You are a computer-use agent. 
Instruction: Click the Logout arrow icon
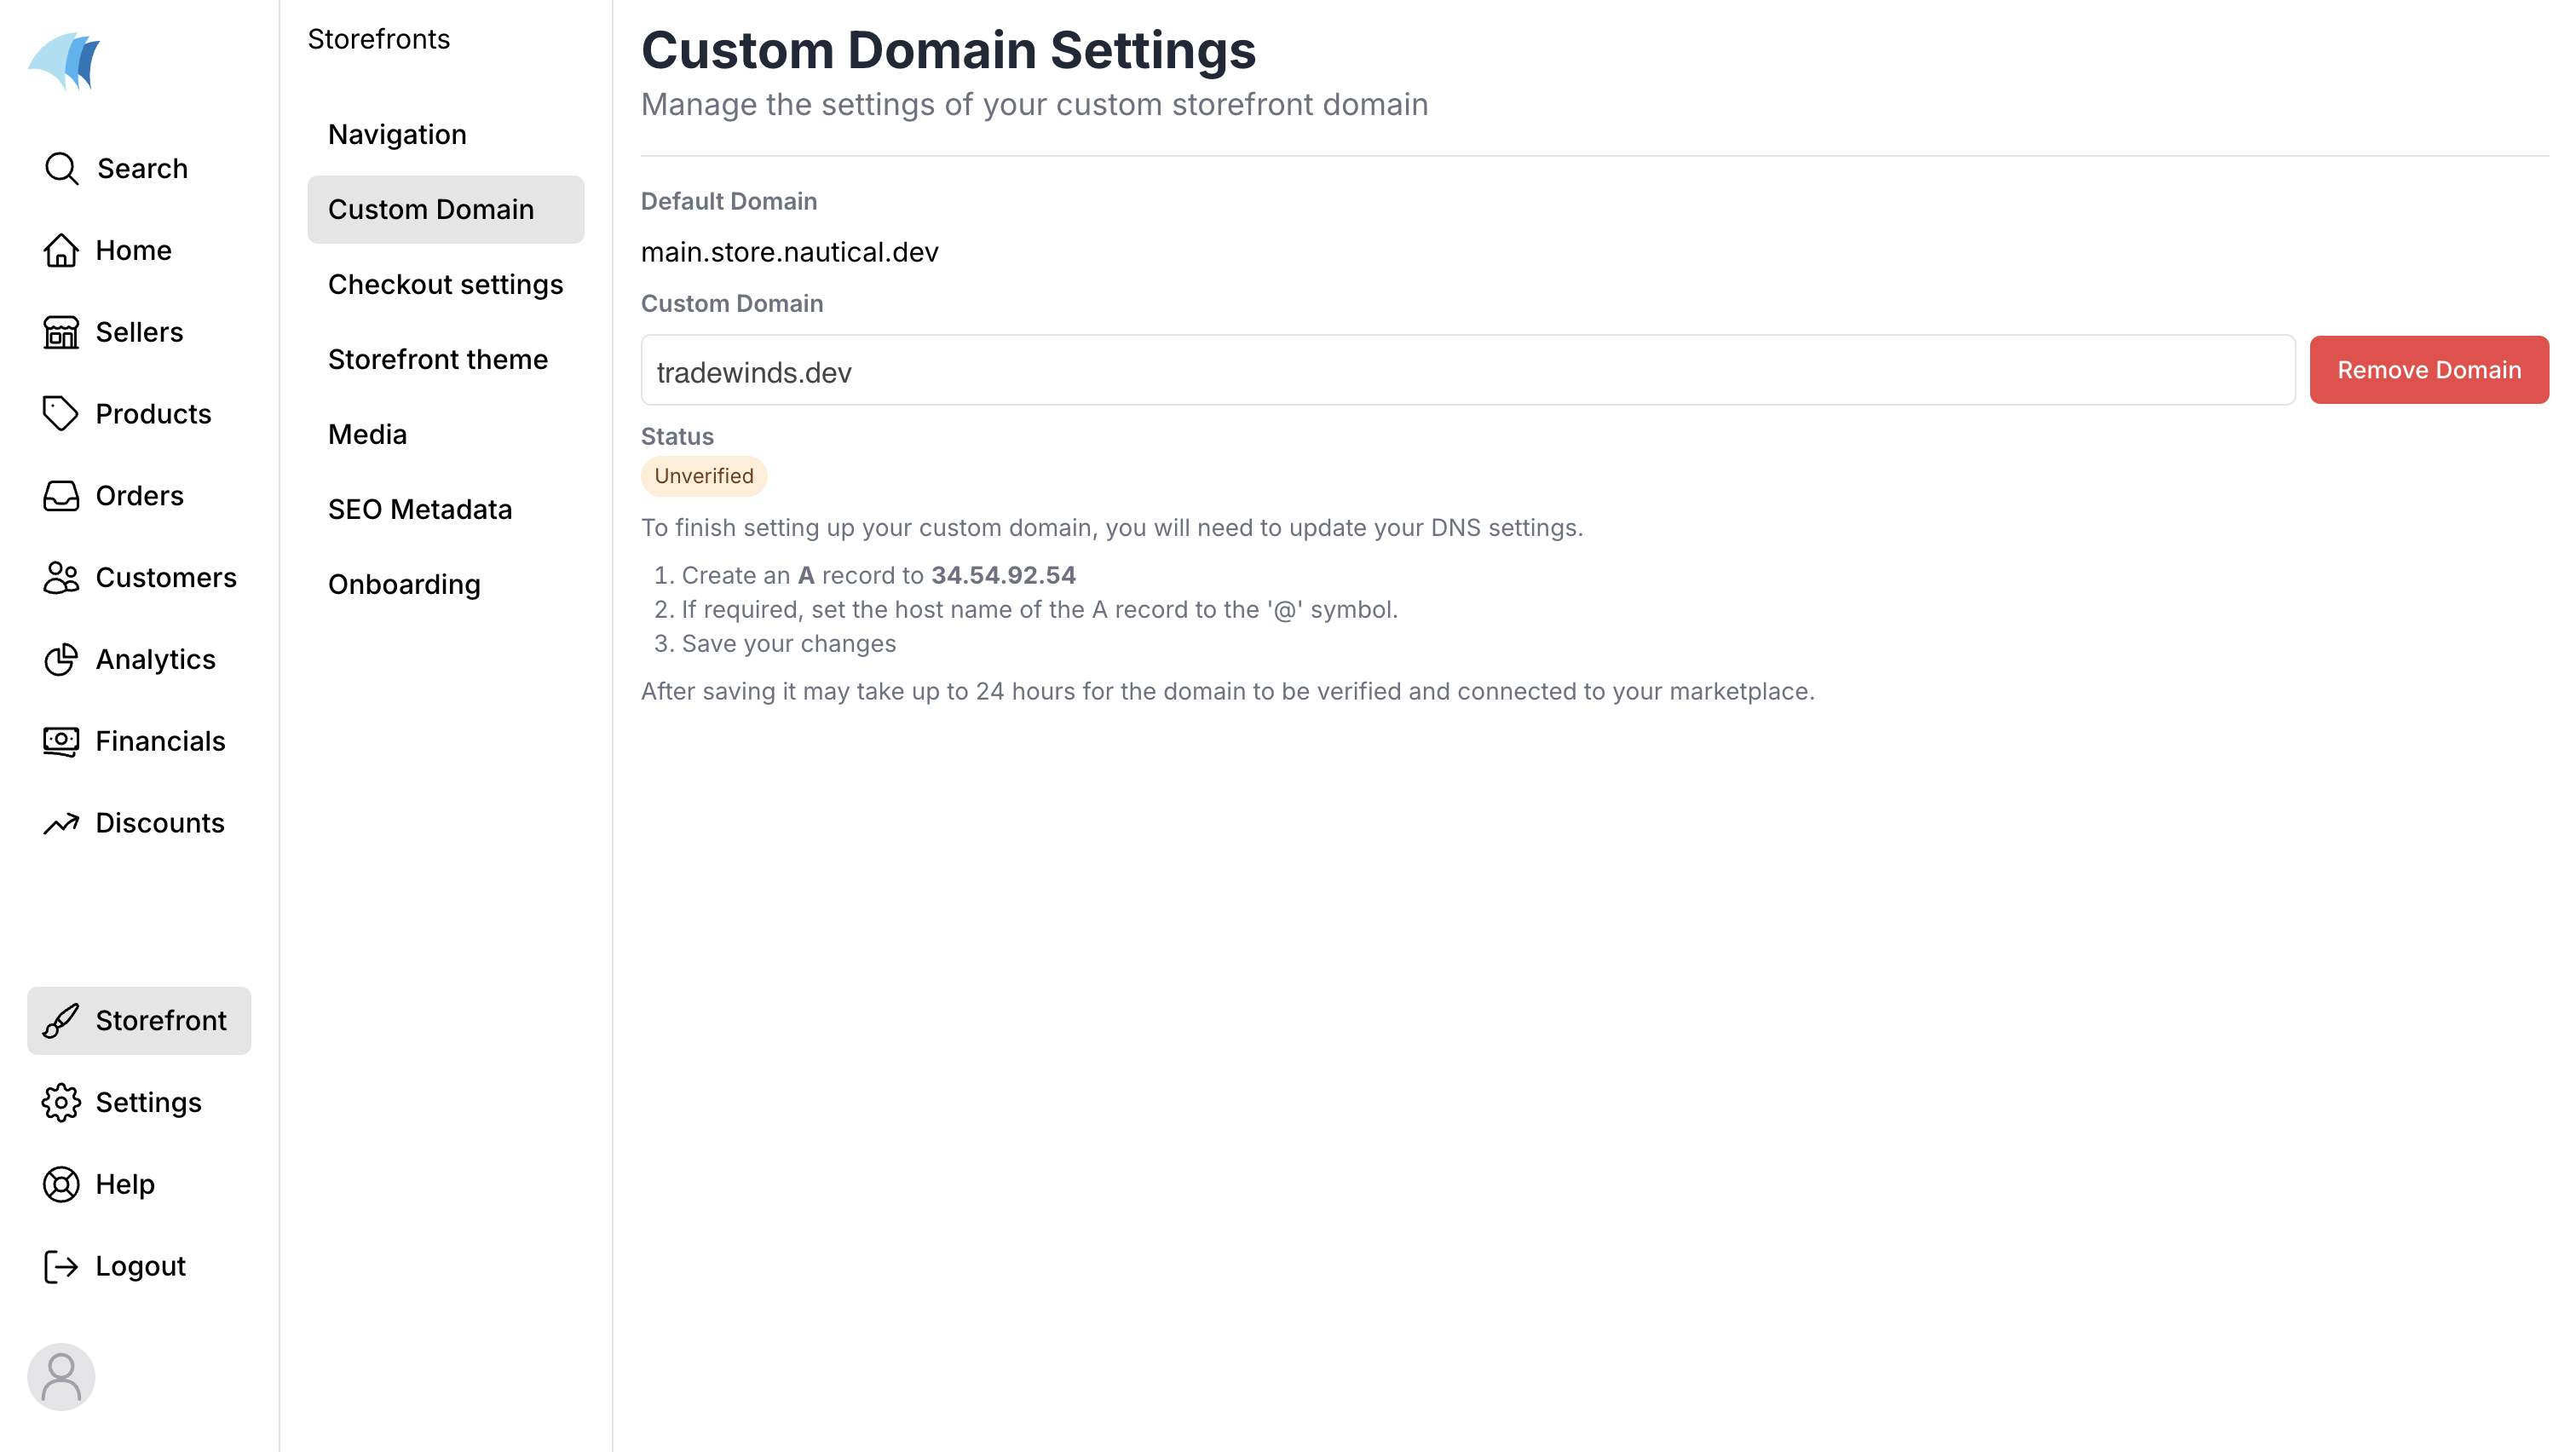coord(61,1266)
